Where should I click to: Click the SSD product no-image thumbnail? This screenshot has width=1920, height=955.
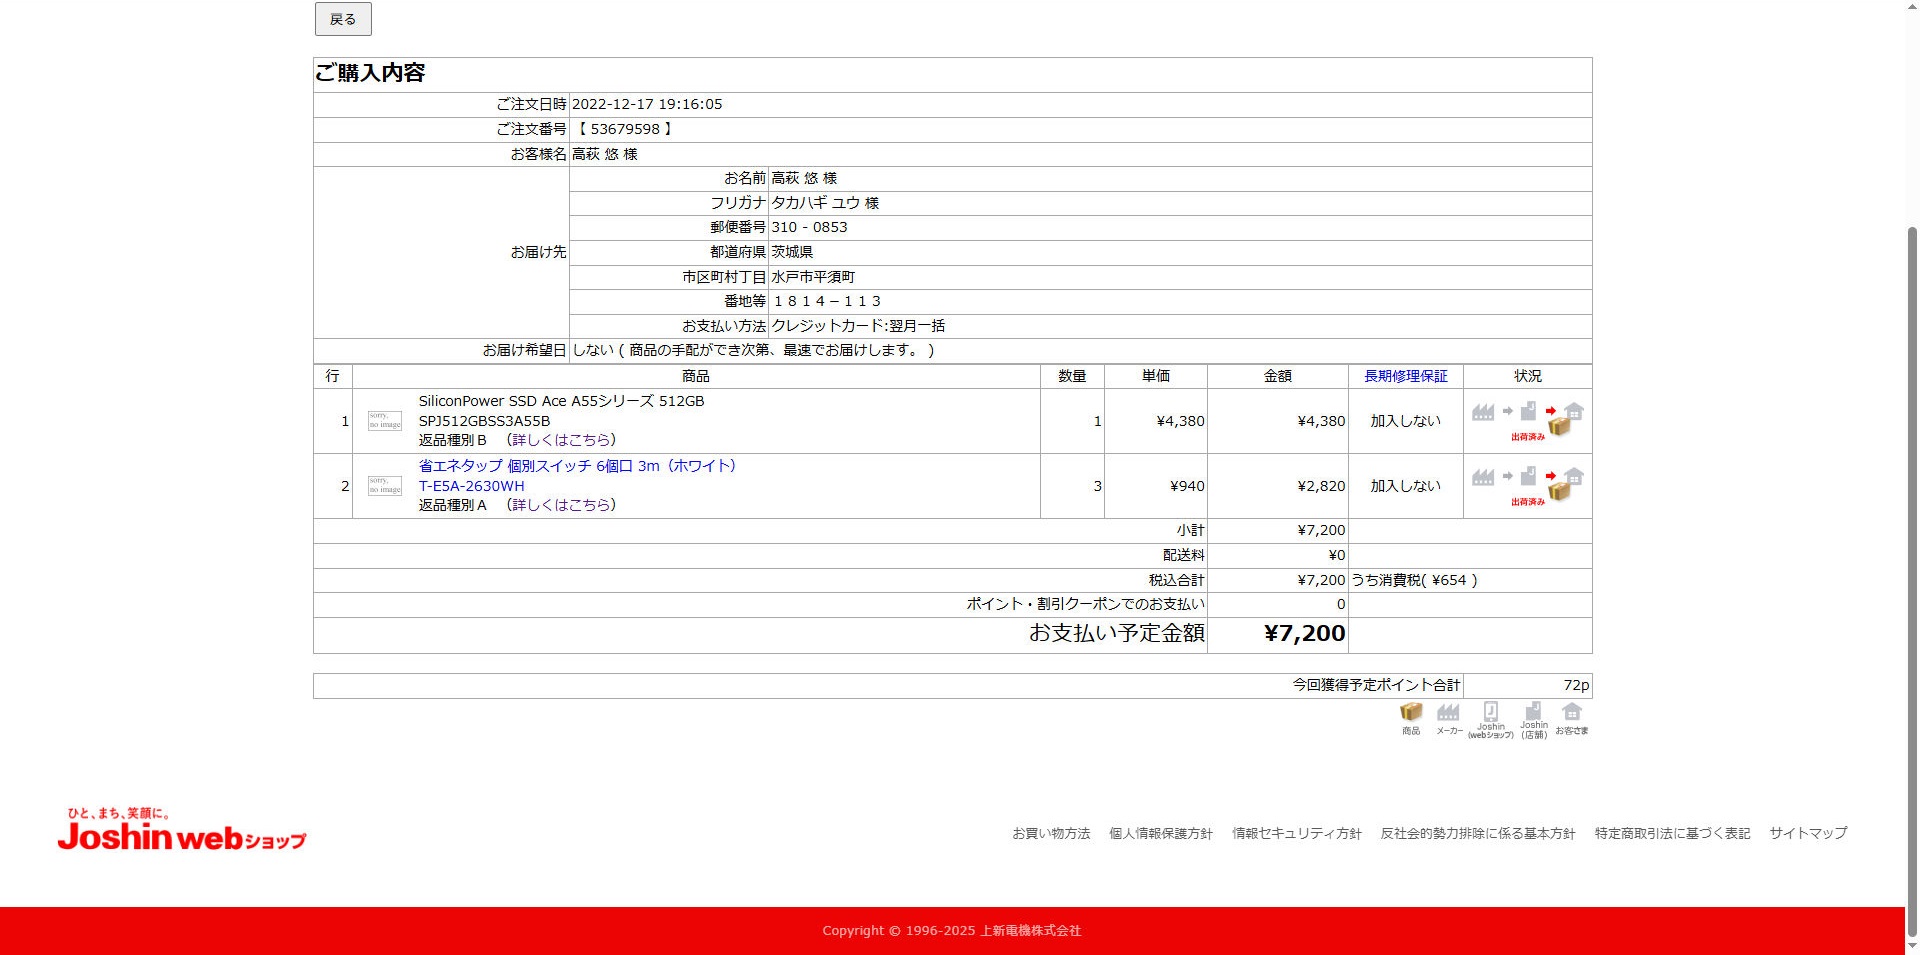[x=385, y=421]
